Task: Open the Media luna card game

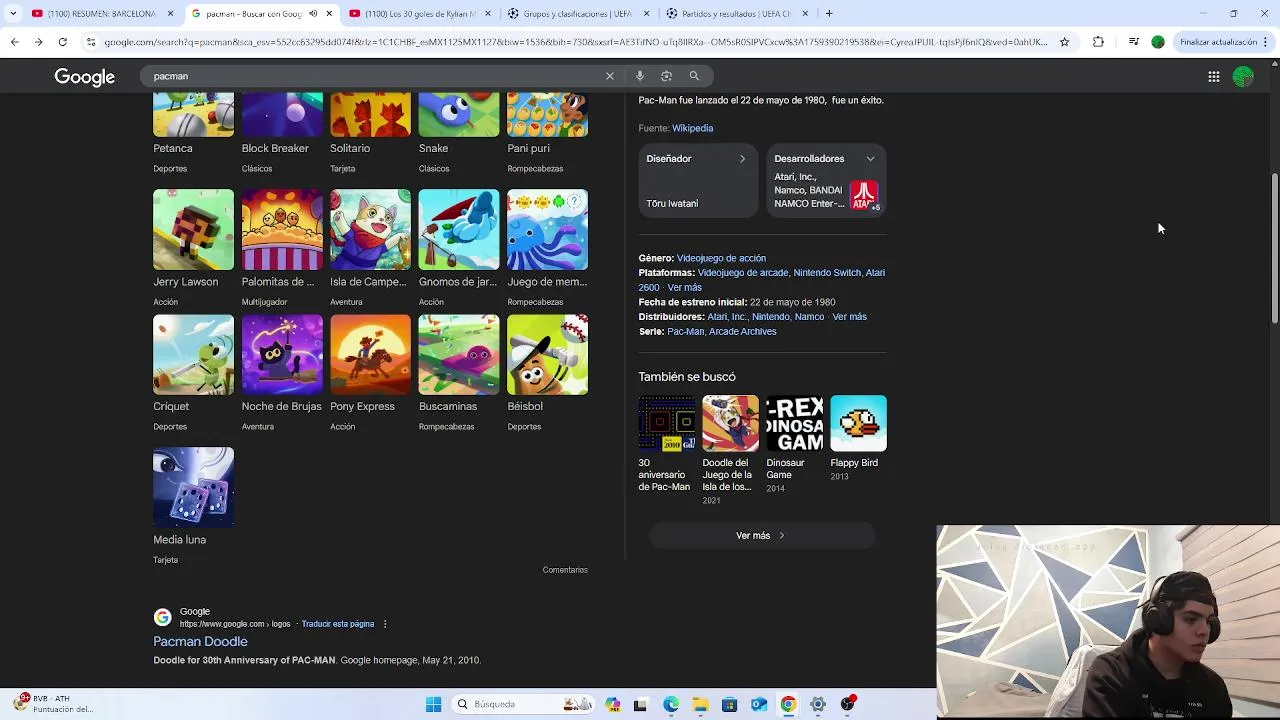Action: [193, 487]
